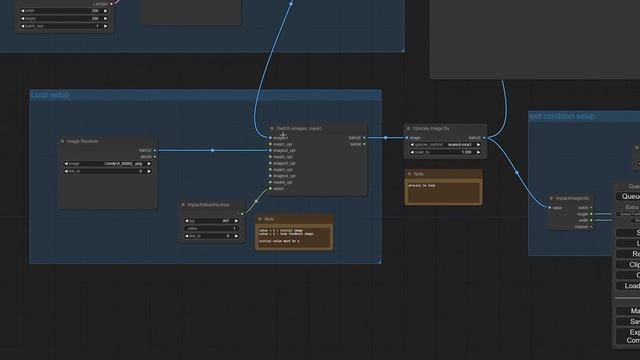Image resolution: width=640 pixels, height=360 pixels.
Task: Open the upscale_method combo box
Action: click(445, 144)
